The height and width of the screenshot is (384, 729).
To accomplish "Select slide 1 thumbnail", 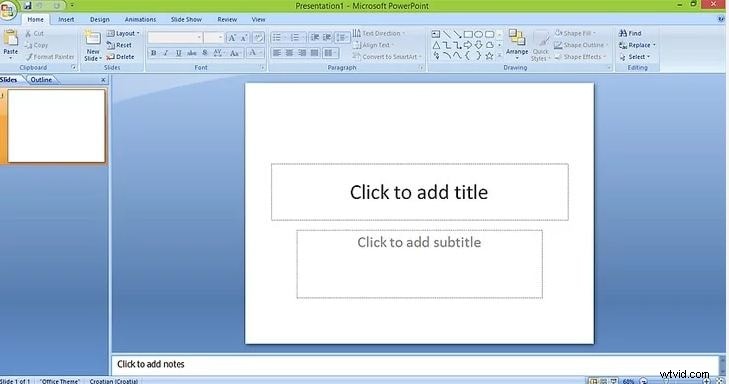I will 56,126.
